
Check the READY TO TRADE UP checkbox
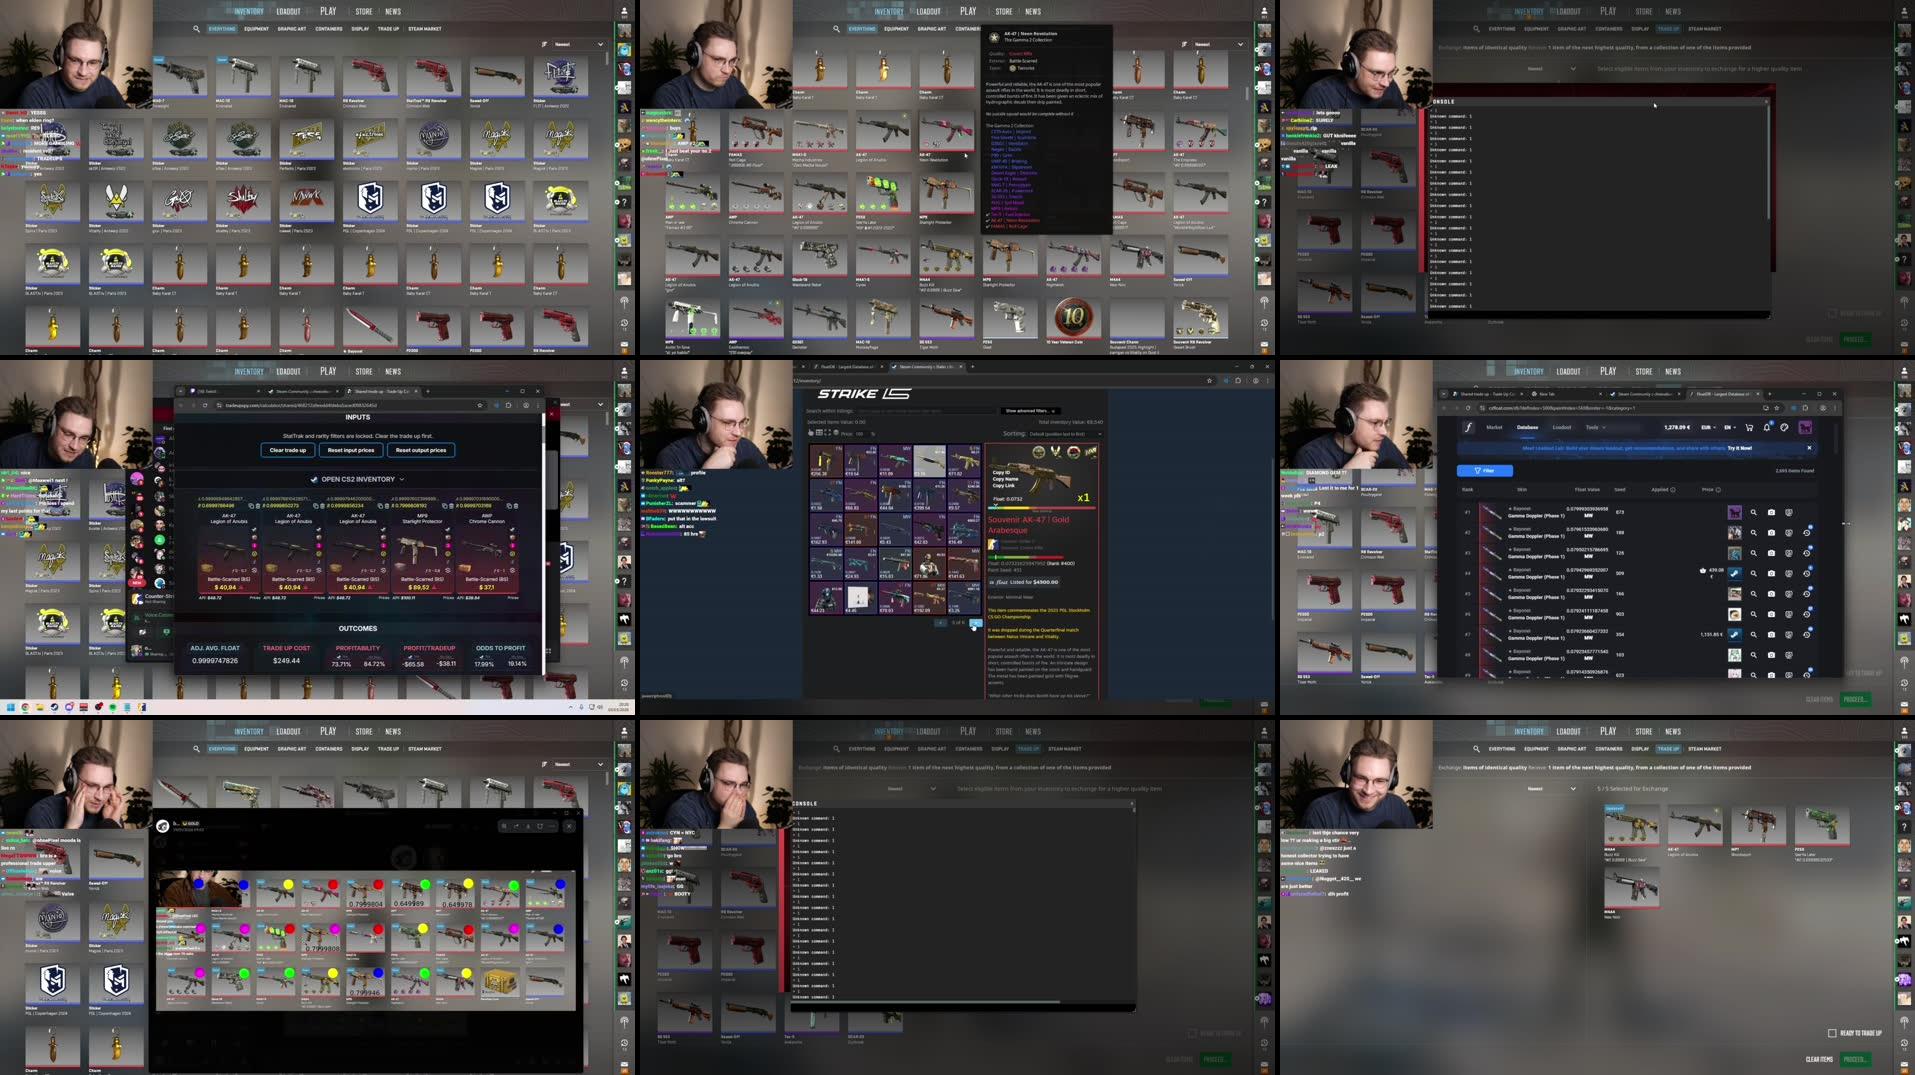[x=1830, y=1033]
